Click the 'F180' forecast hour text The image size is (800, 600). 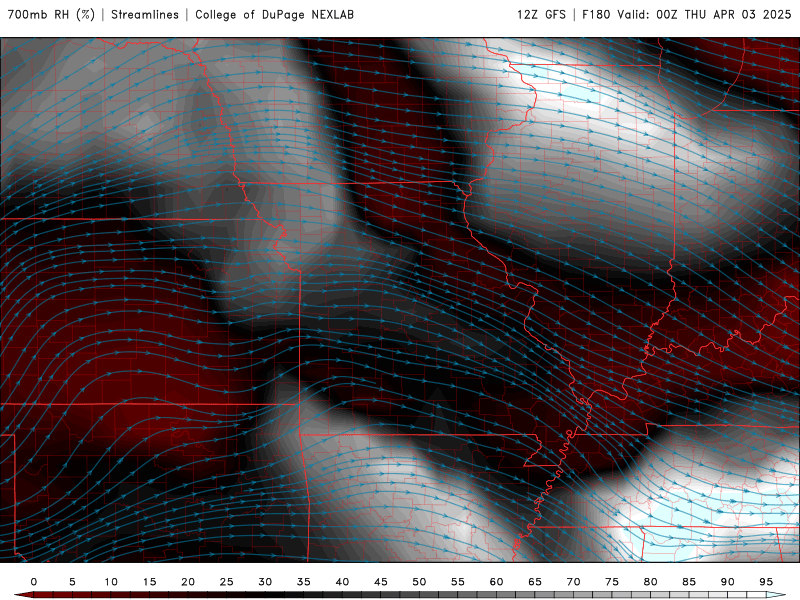pos(596,15)
